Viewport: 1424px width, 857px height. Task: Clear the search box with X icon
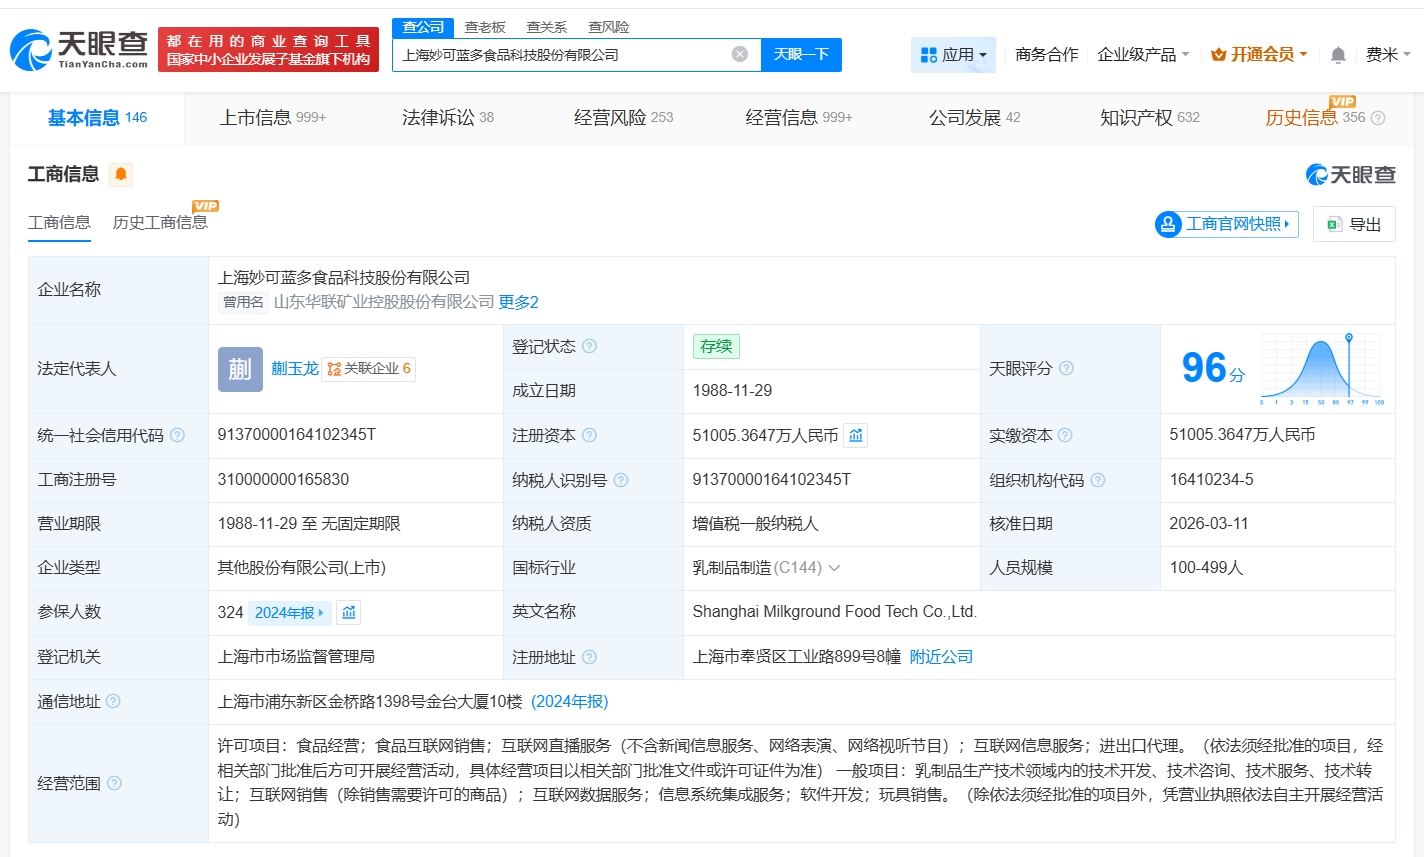coord(739,54)
